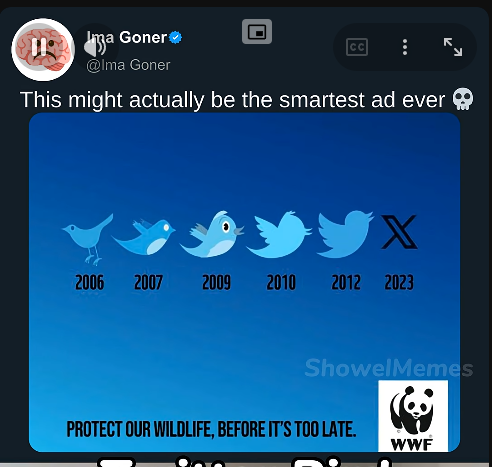Click the 2006 Twitter bird logo

pyautogui.click(x=88, y=239)
